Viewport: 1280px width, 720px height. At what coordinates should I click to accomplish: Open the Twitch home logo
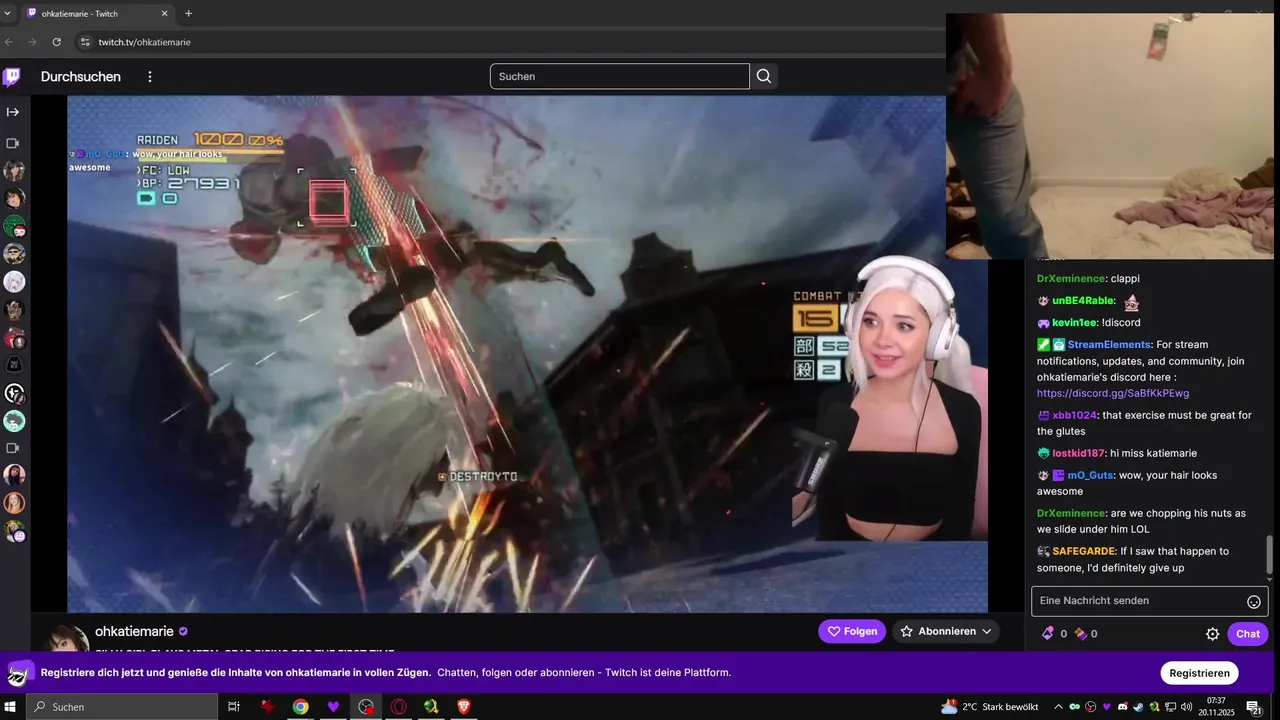[x=12, y=77]
